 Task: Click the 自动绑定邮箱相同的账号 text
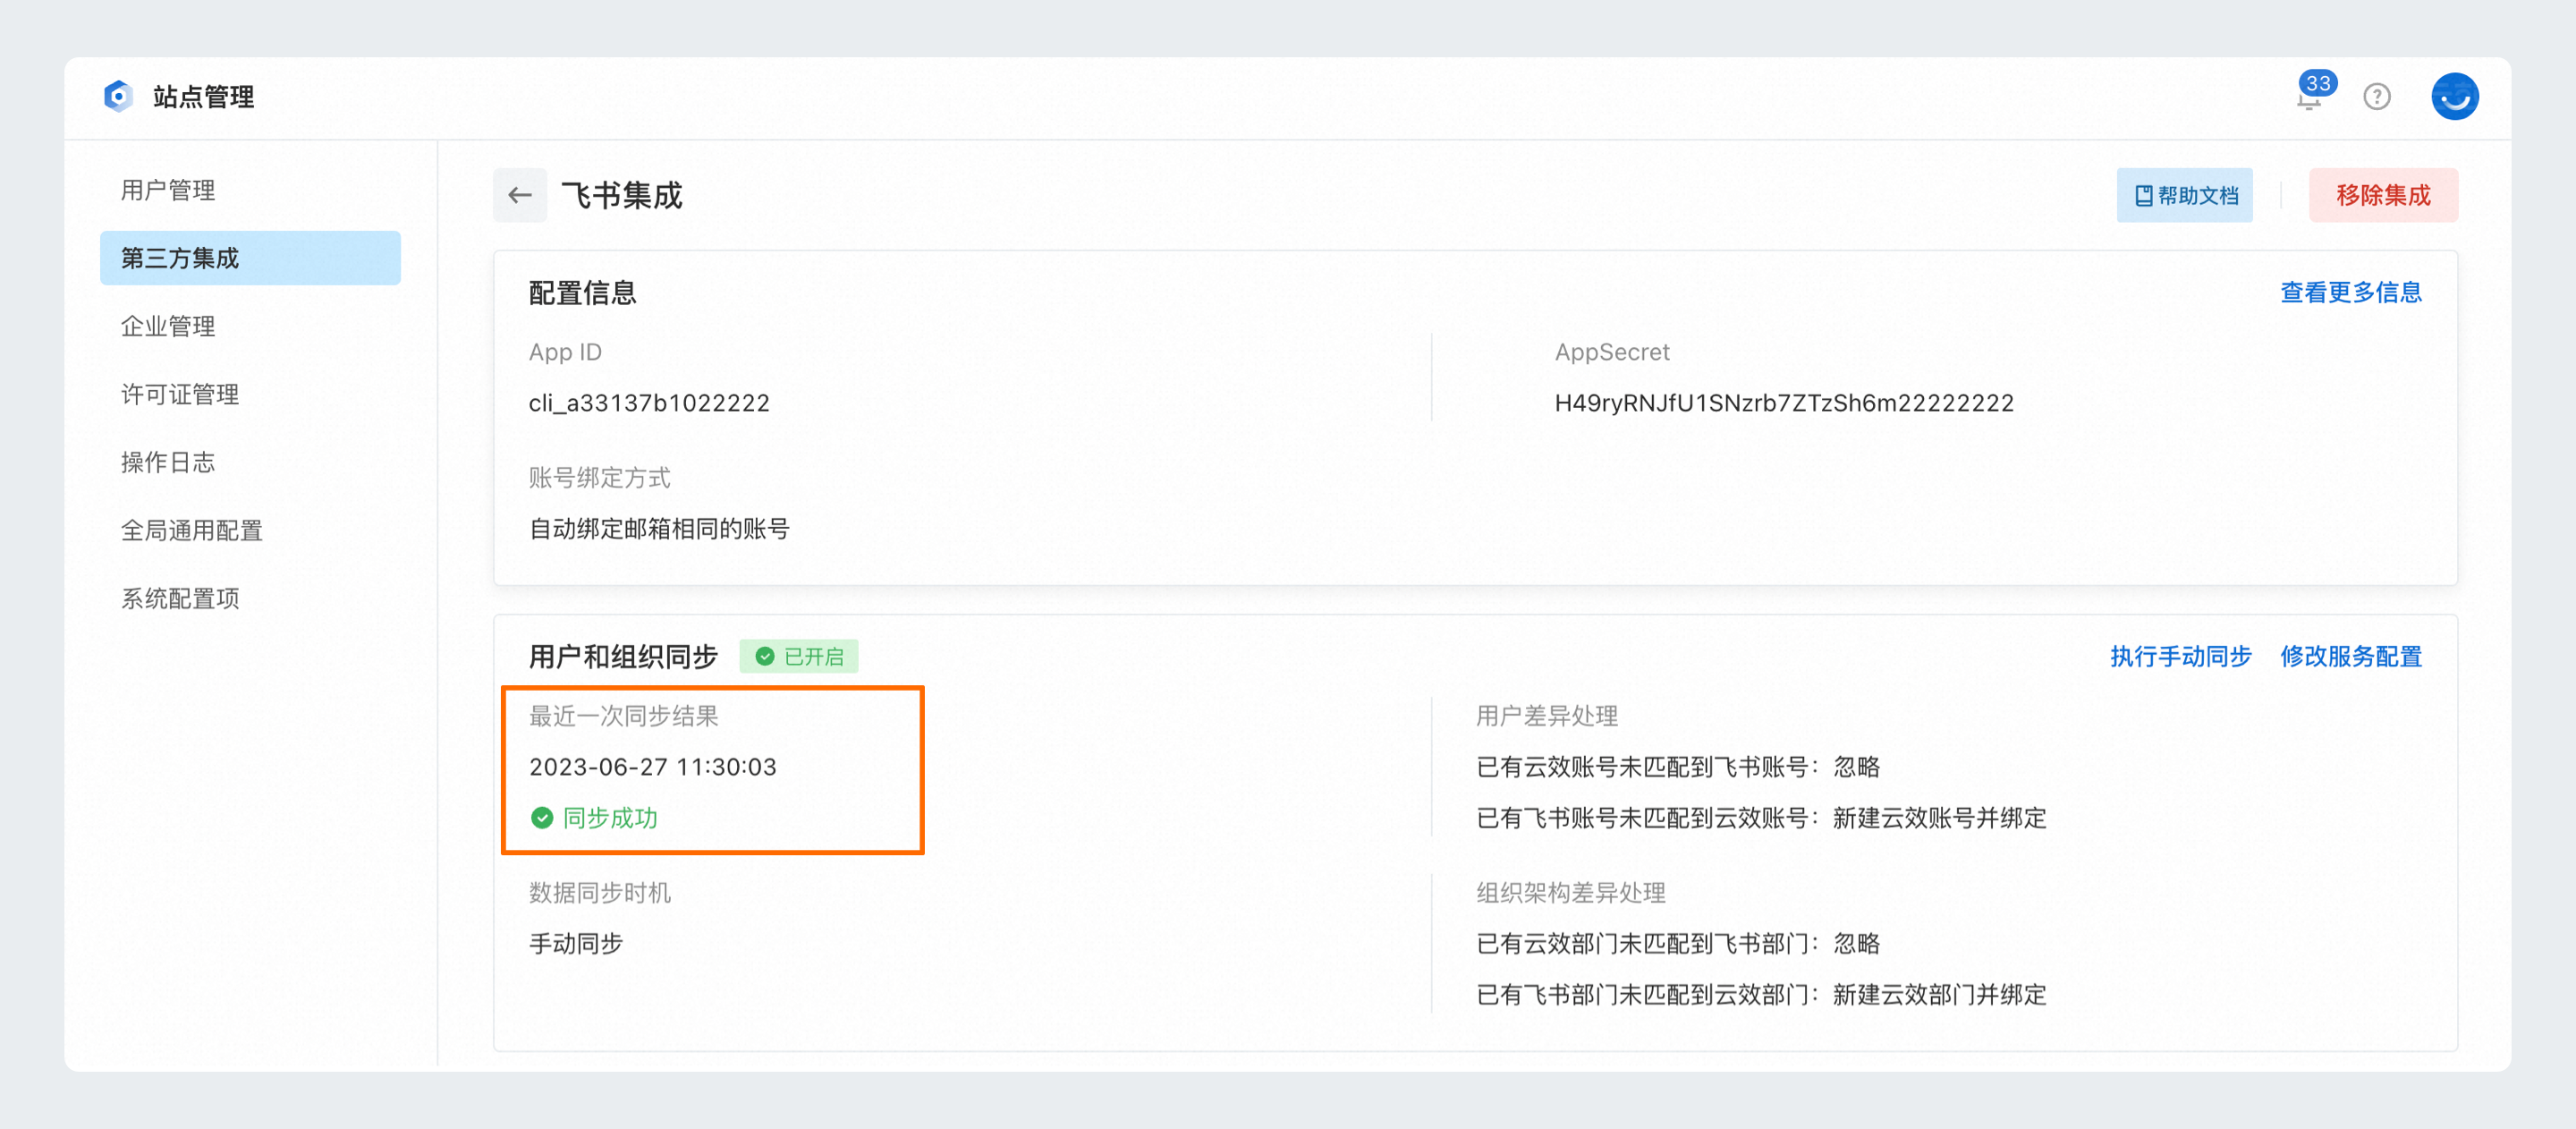[659, 529]
